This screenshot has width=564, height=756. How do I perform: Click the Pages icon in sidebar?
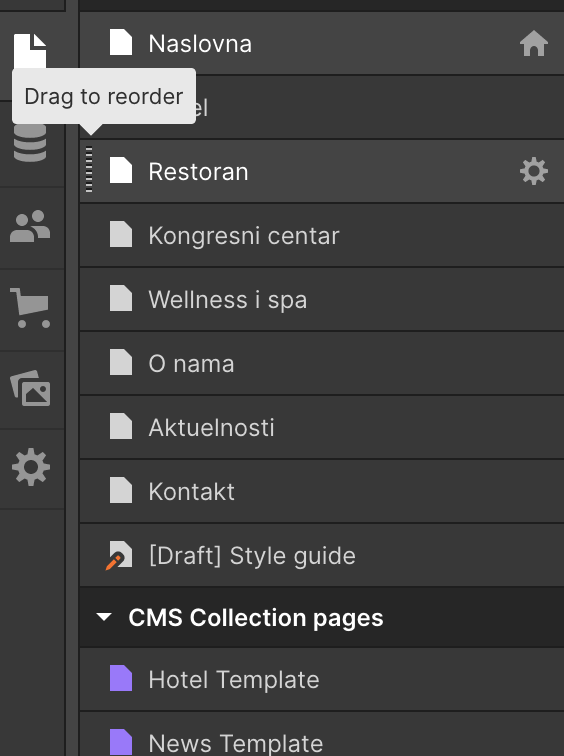30,51
